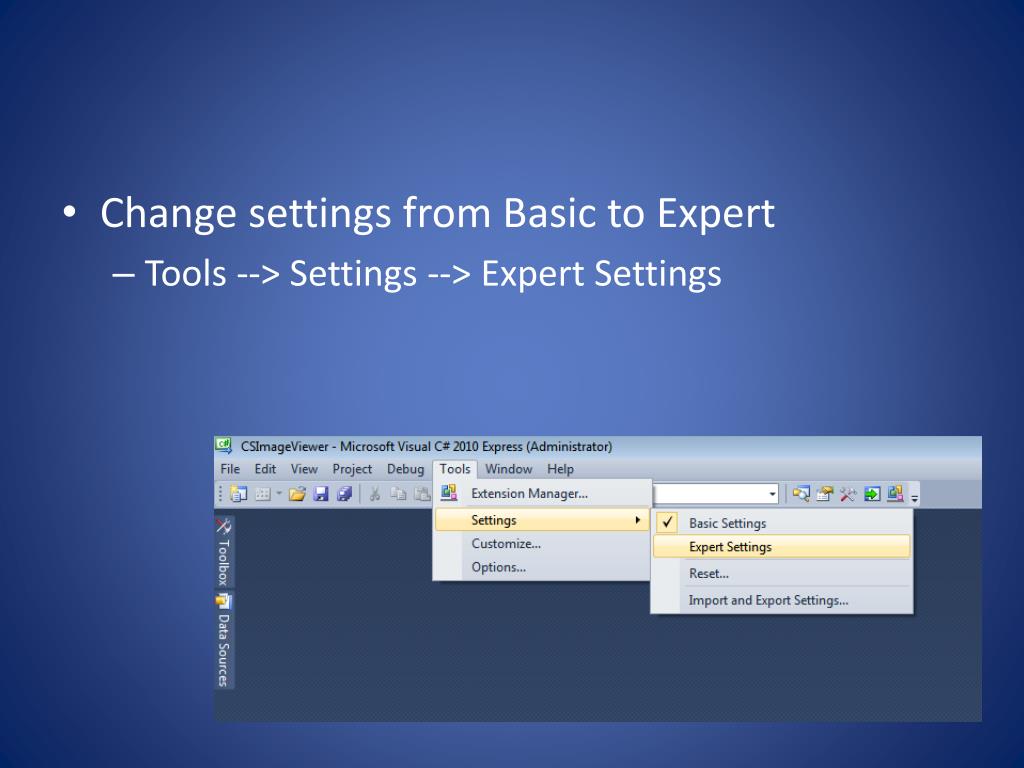Click the Toolbox wrench-and-hammer toolbar icon
The height and width of the screenshot is (768, 1024).
click(x=849, y=493)
